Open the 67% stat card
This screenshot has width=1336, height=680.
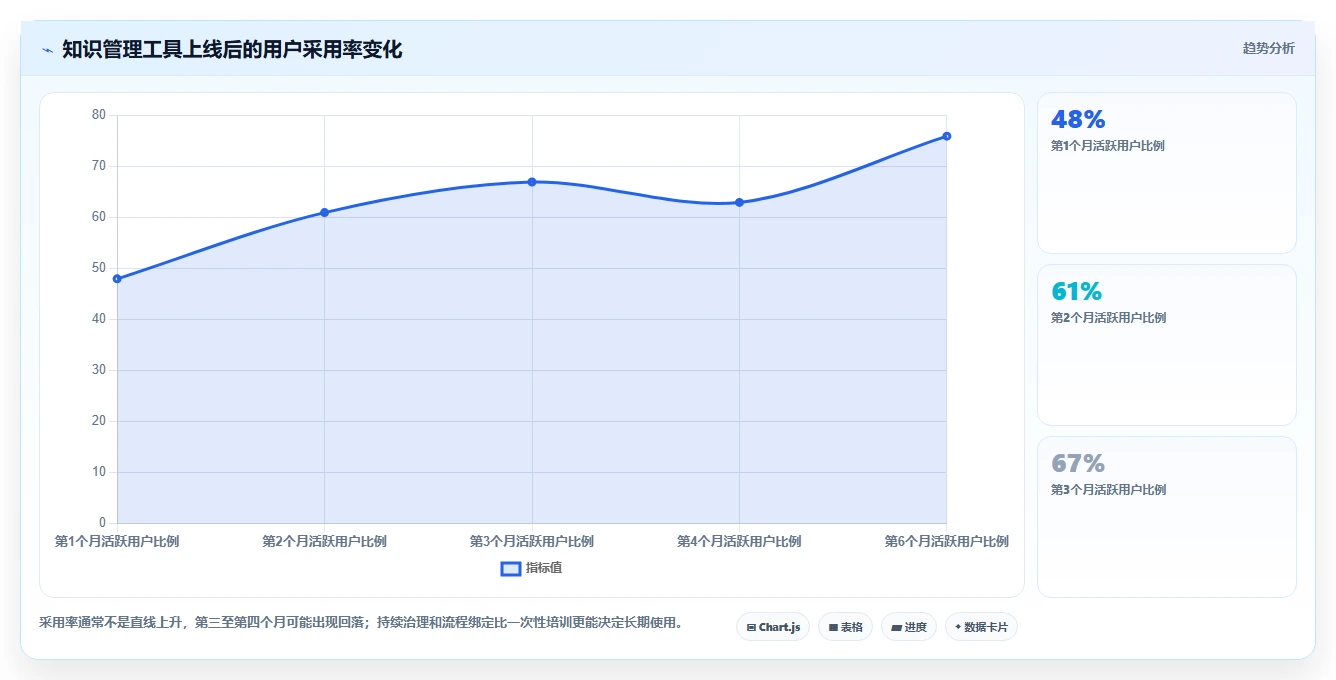1166,517
